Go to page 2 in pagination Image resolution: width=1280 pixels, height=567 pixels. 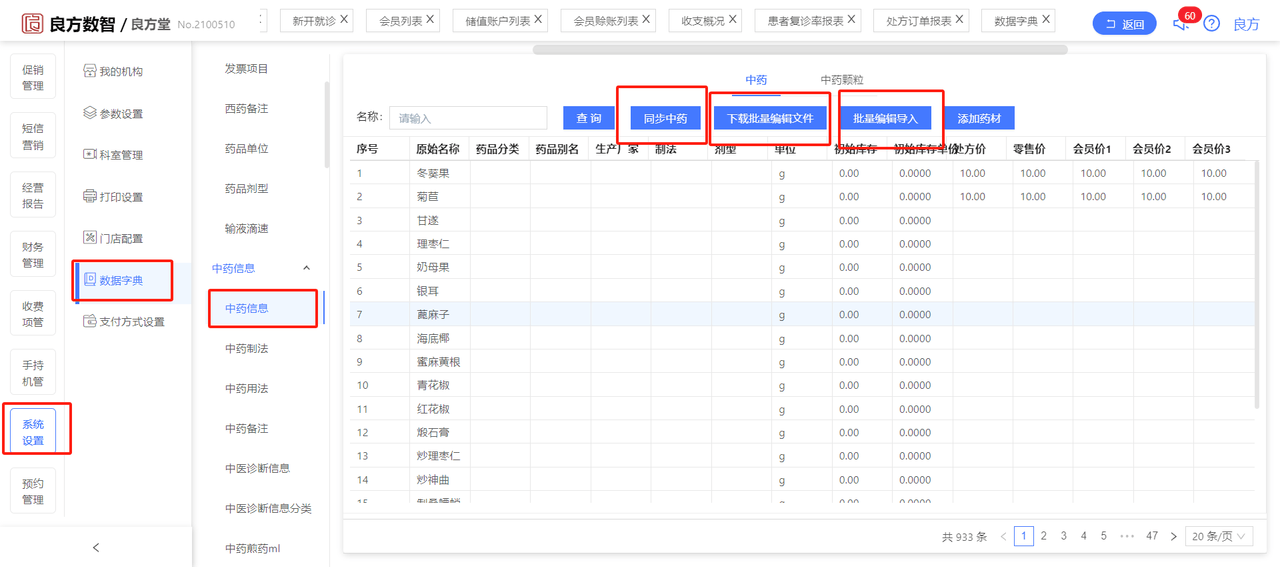pyautogui.click(x=1044, y=536)
